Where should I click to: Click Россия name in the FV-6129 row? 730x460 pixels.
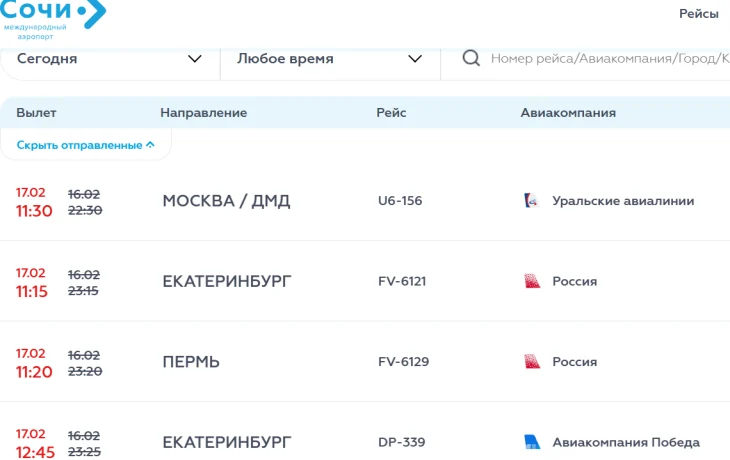tap(575, 362)
